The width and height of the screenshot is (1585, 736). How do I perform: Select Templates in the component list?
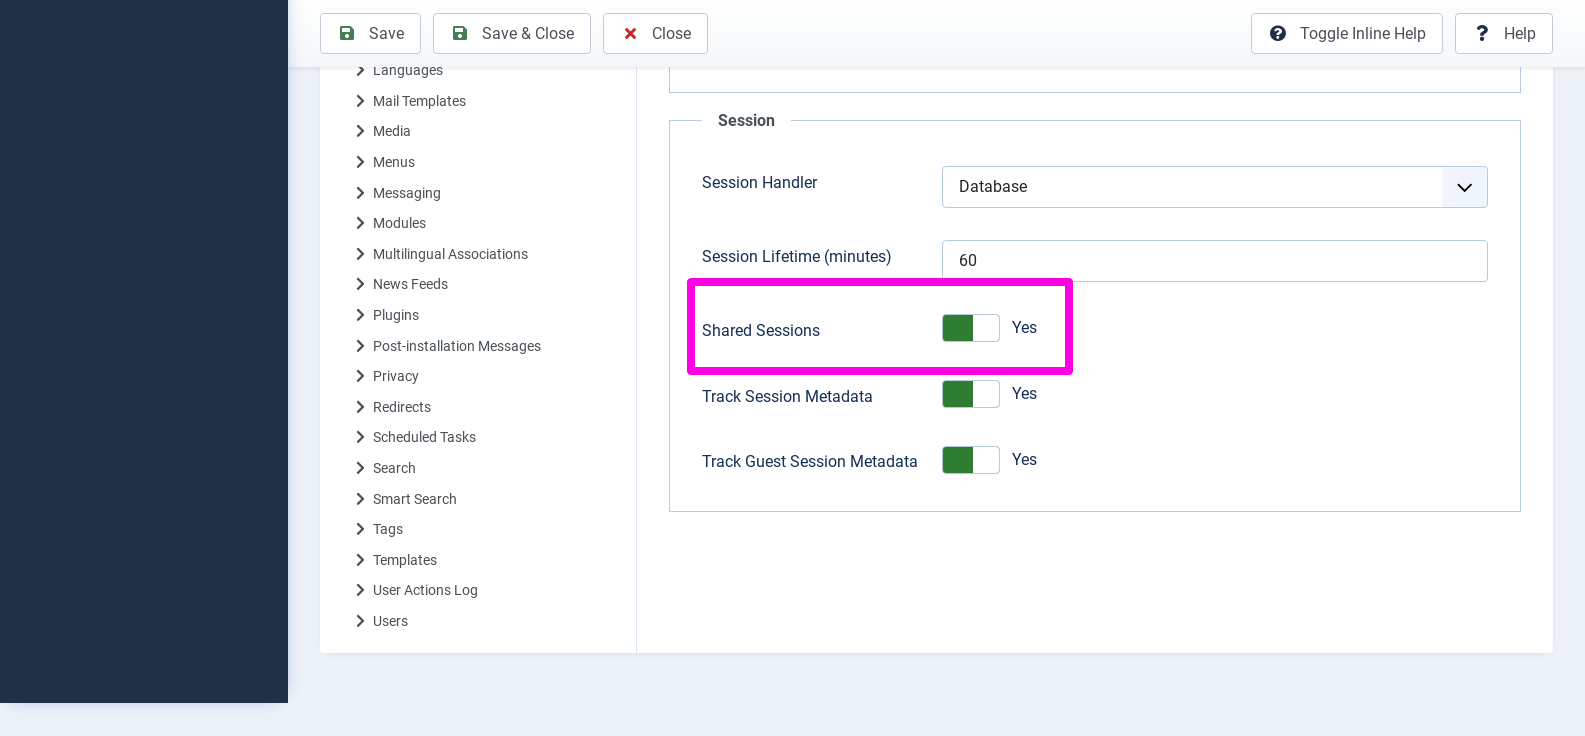pyautogui.click(x=405, y=560)
